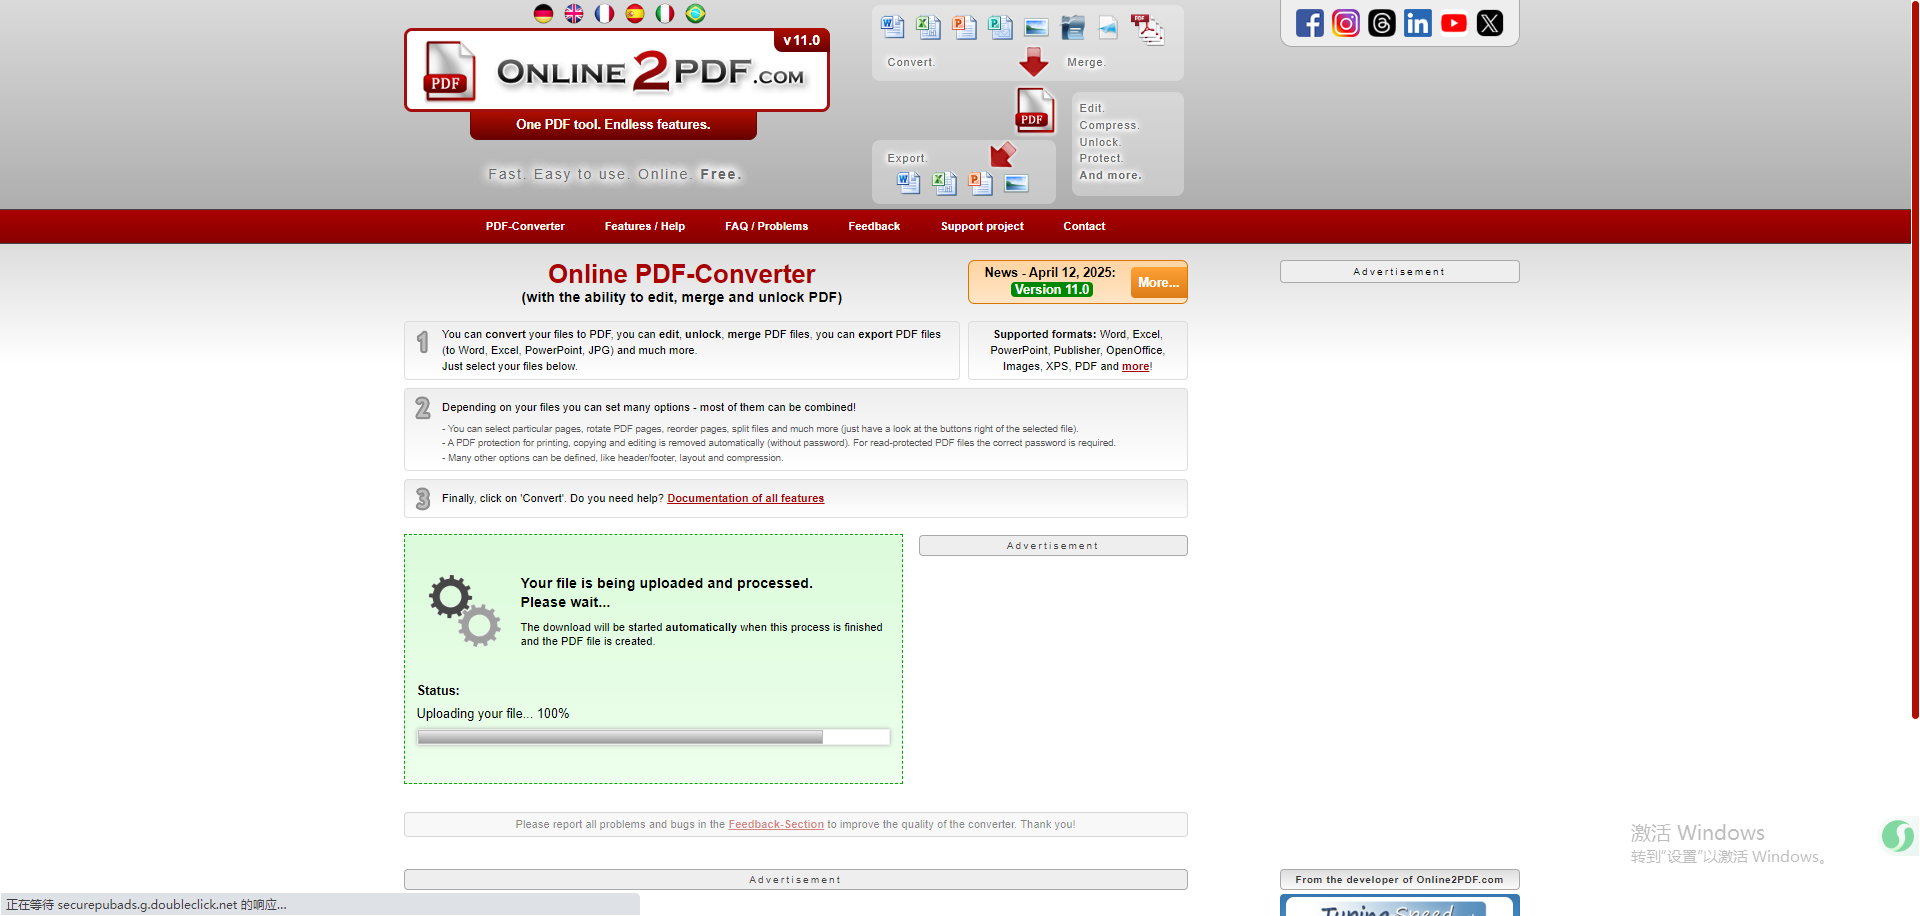1920x916 pixels.
Task: Open the YouTube social icon
Action: (1454, 23)
